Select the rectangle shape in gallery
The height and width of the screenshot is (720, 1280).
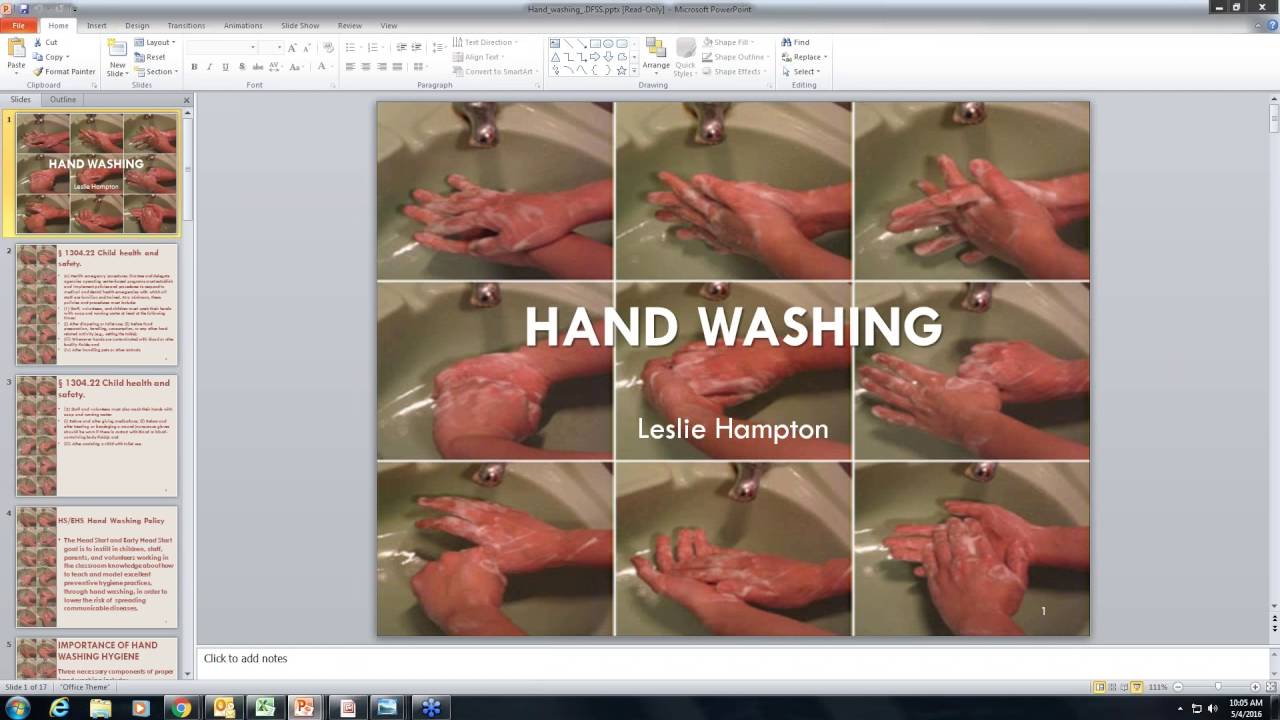coord(595,43)
